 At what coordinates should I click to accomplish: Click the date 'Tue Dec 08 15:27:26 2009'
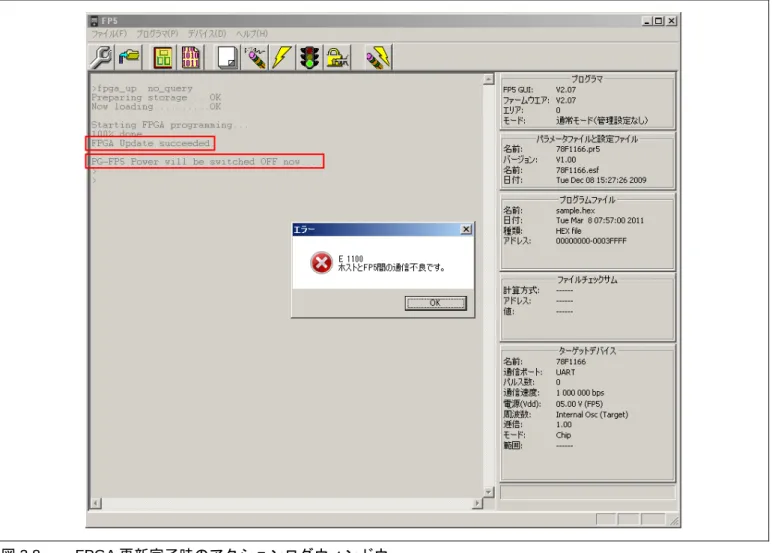pyautogui.click(x=601, y=180)
